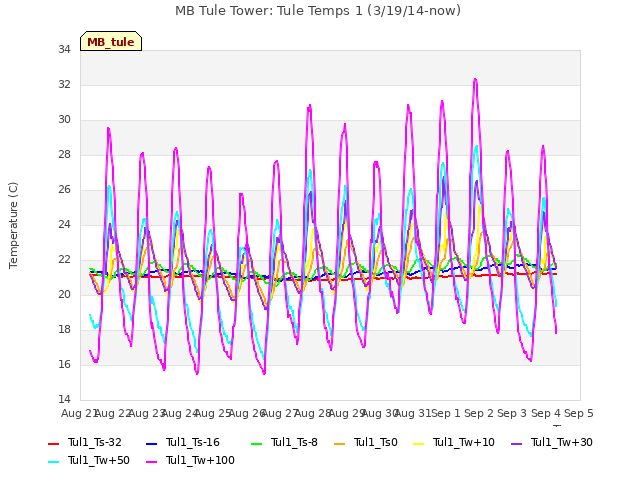Click the magenta peak on Aug 22
Viewport: 640px width, 480px height.
click(109, 128)
